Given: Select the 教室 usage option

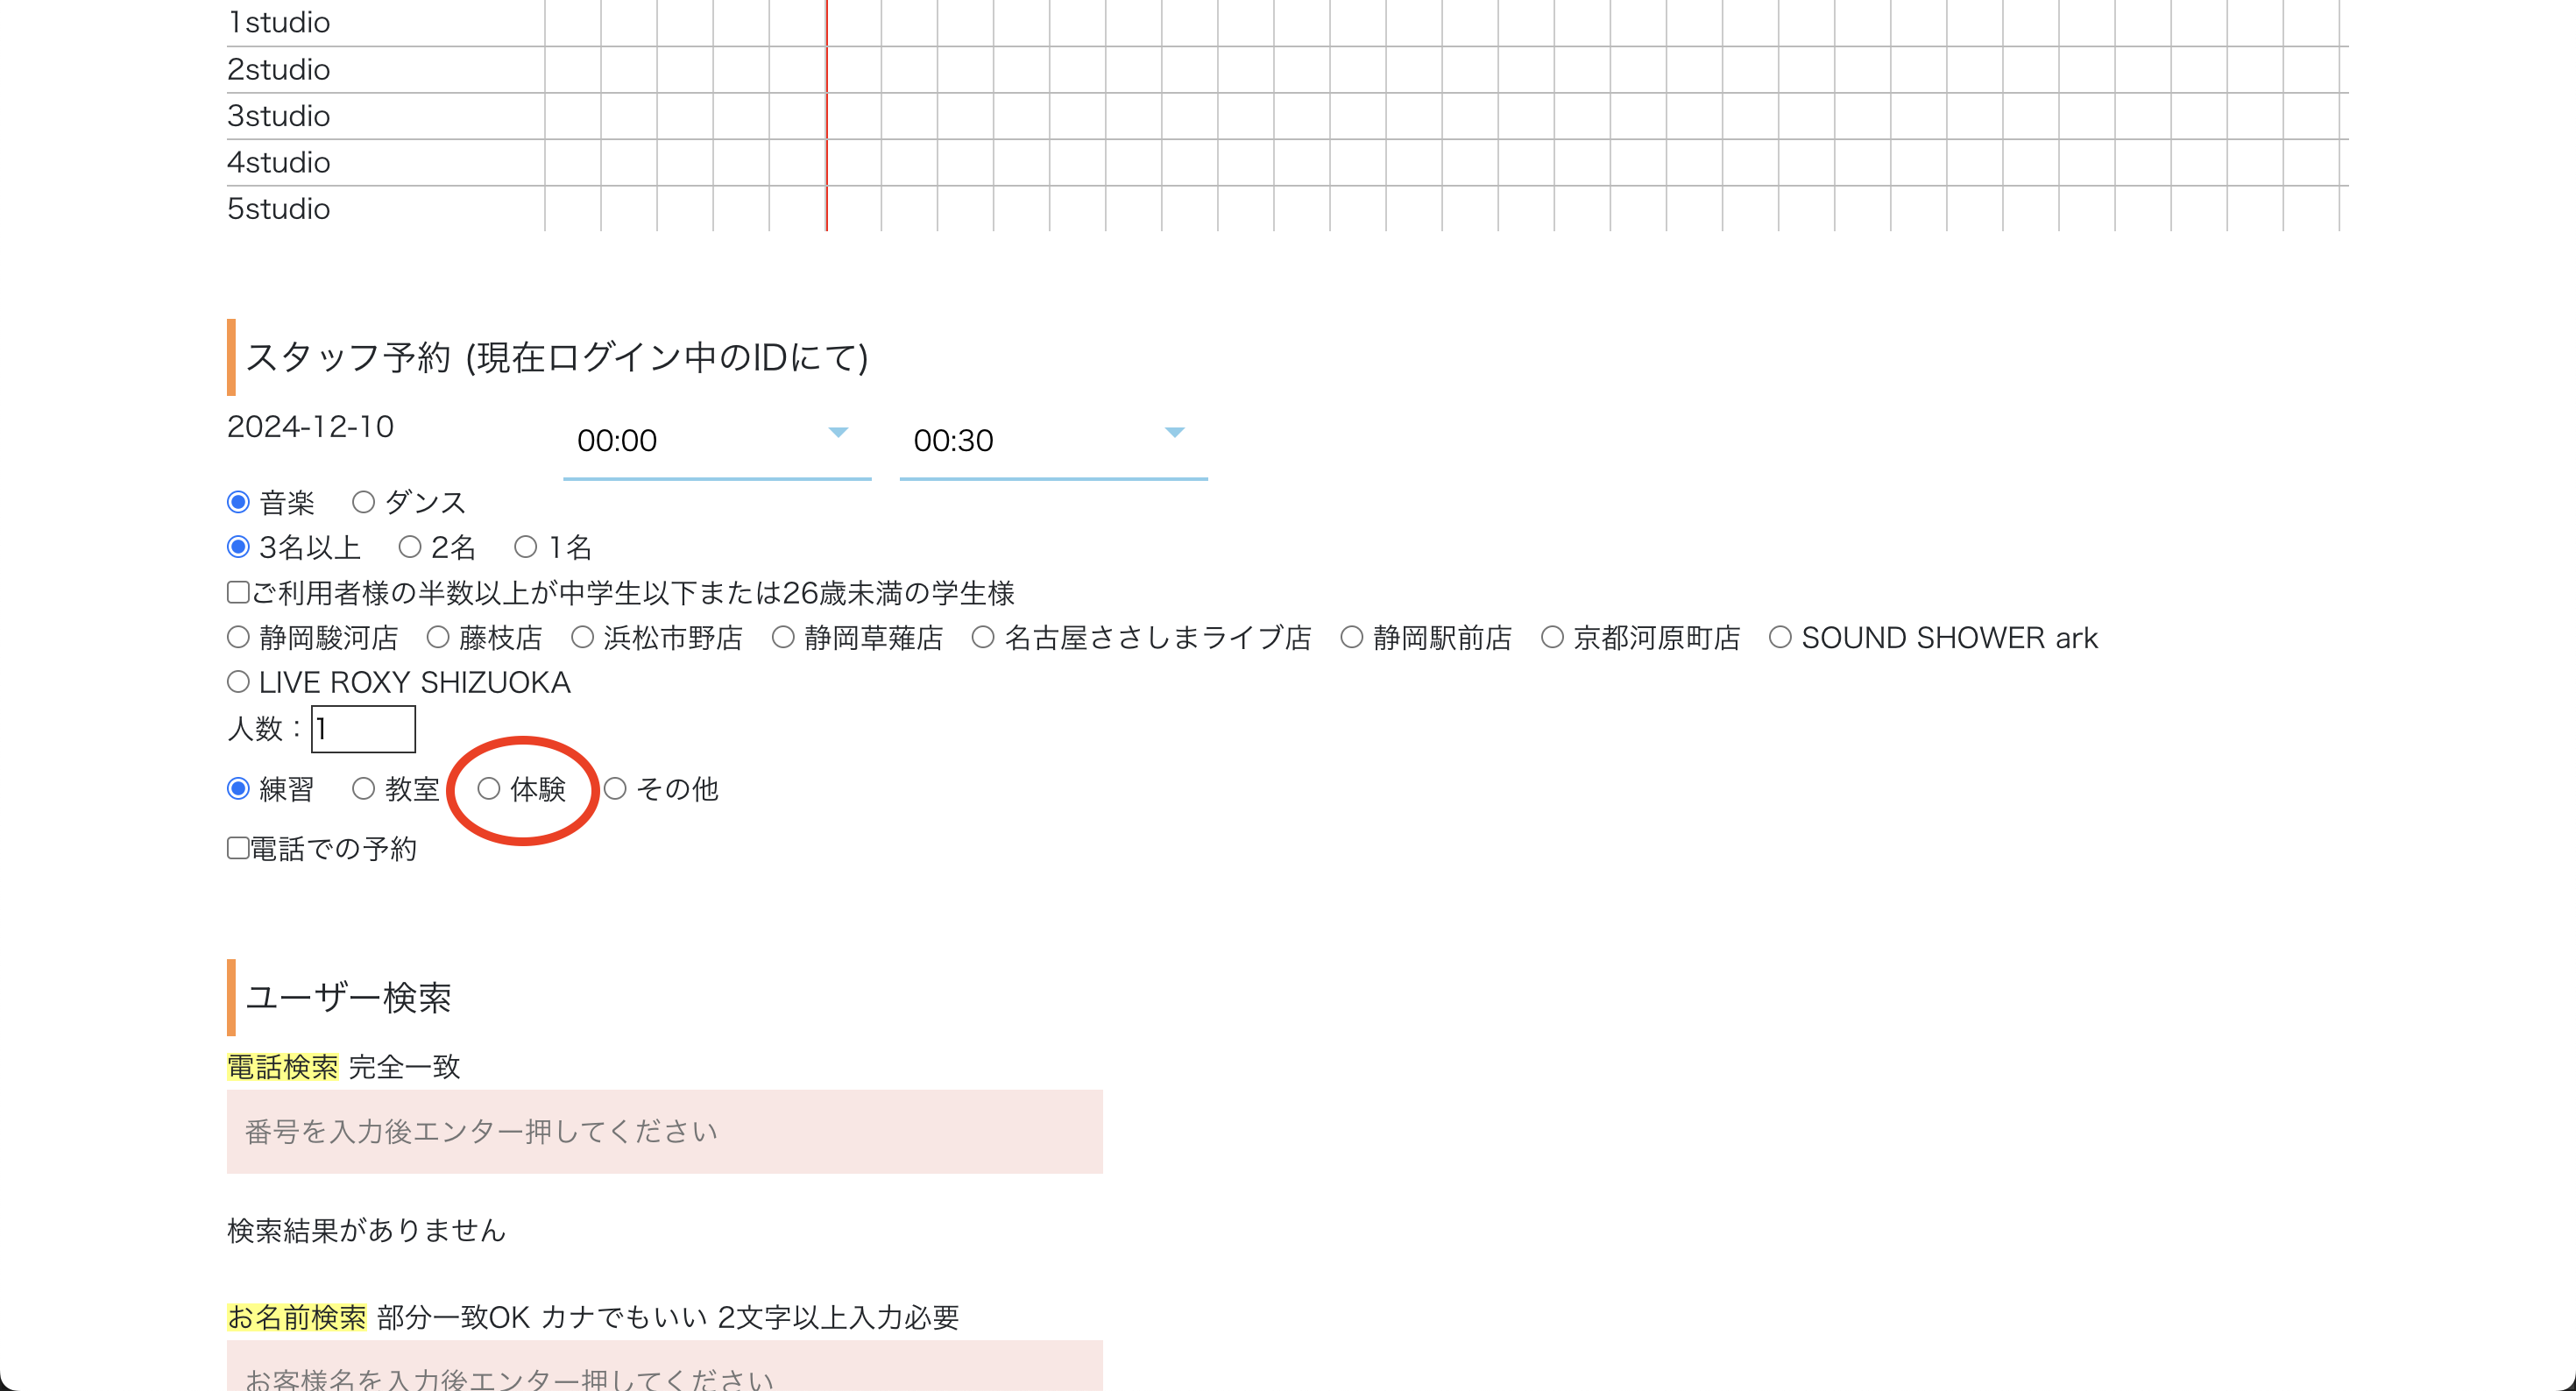Looking at the screenshot, I should [x=363, y=789].
